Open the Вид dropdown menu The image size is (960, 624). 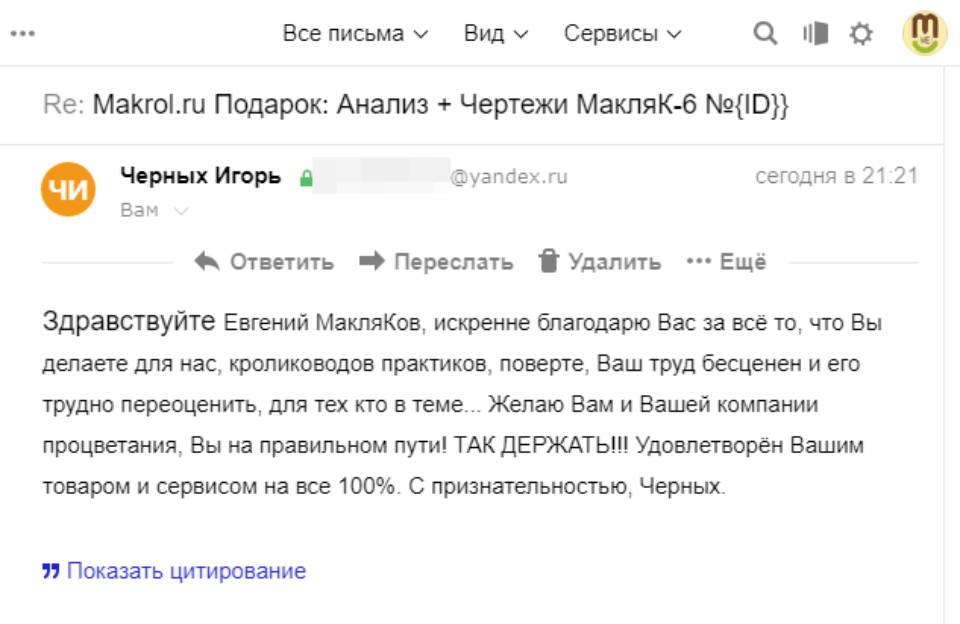coord(495,34)
